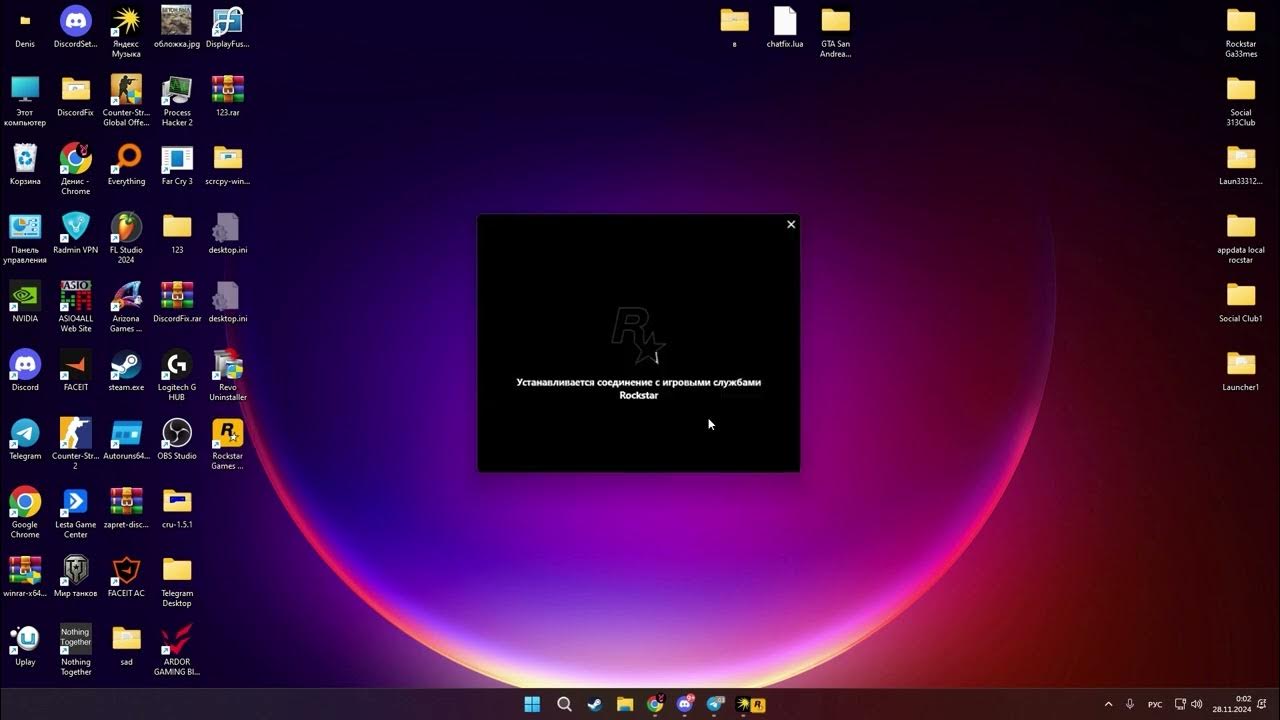Image resolution: width=1280 pixels, height=720 pixels.
Task: Open ASIO4ALL Web Site shortcut
Action: click(76, 306)
